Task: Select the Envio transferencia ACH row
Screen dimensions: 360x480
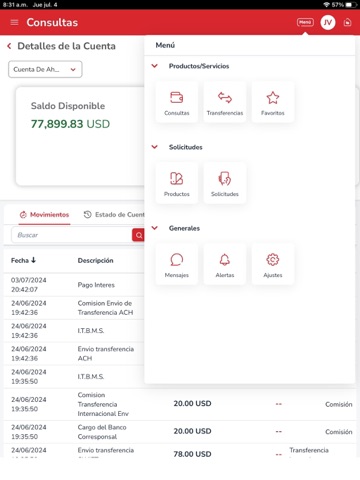Action: click(x=74, y=353)
